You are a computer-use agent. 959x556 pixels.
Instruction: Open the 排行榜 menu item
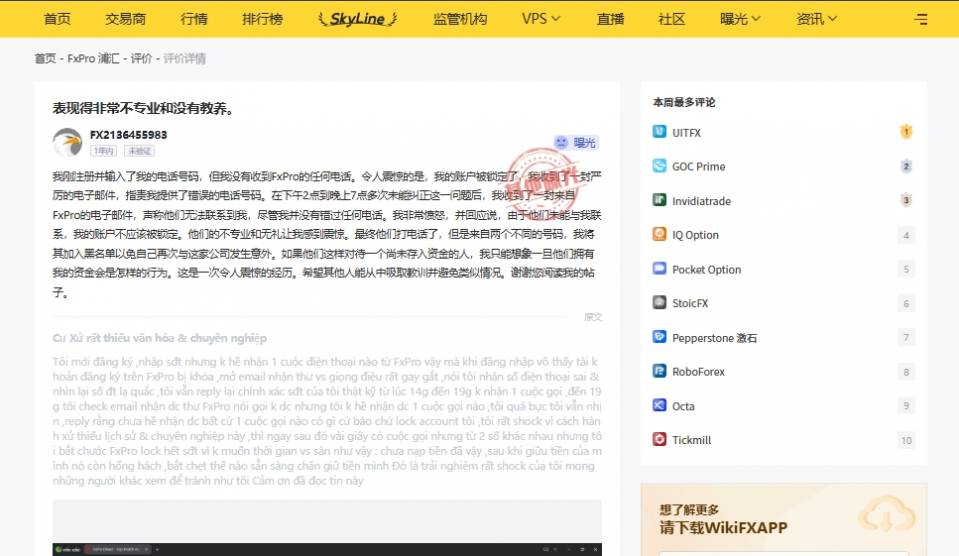(262, 19)
